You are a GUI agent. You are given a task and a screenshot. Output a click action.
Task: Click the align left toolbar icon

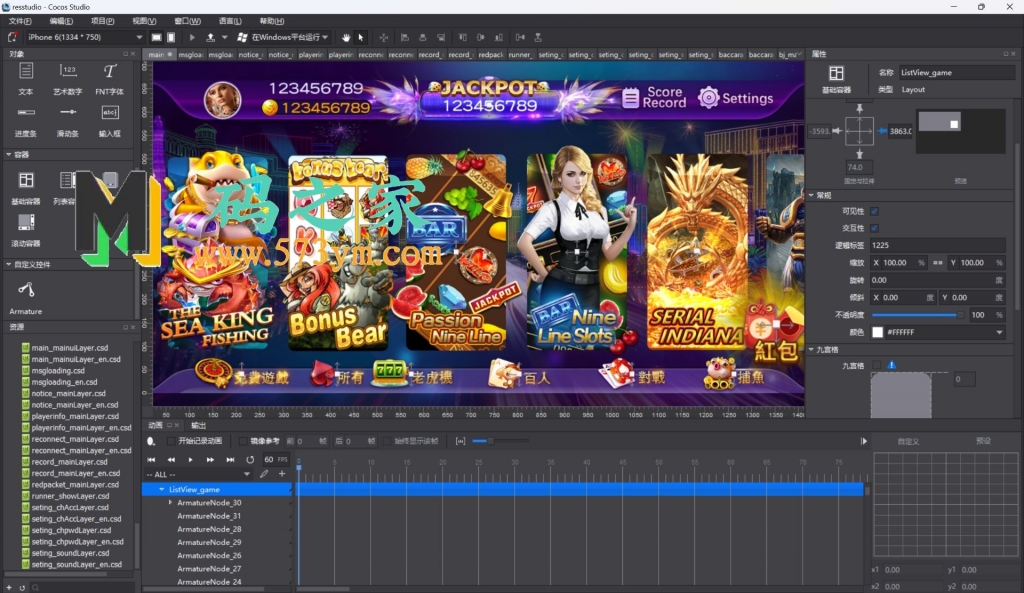pyautogui.click(x=404, y=37)
